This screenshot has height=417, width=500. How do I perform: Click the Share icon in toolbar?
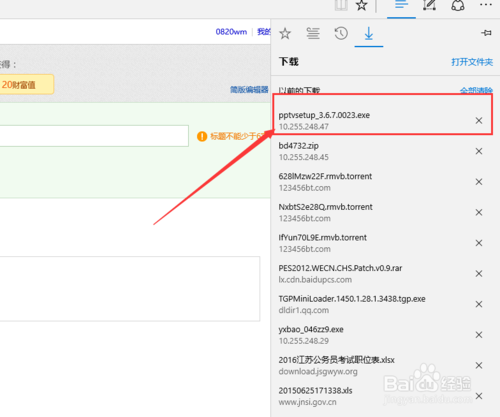[458, 5]
